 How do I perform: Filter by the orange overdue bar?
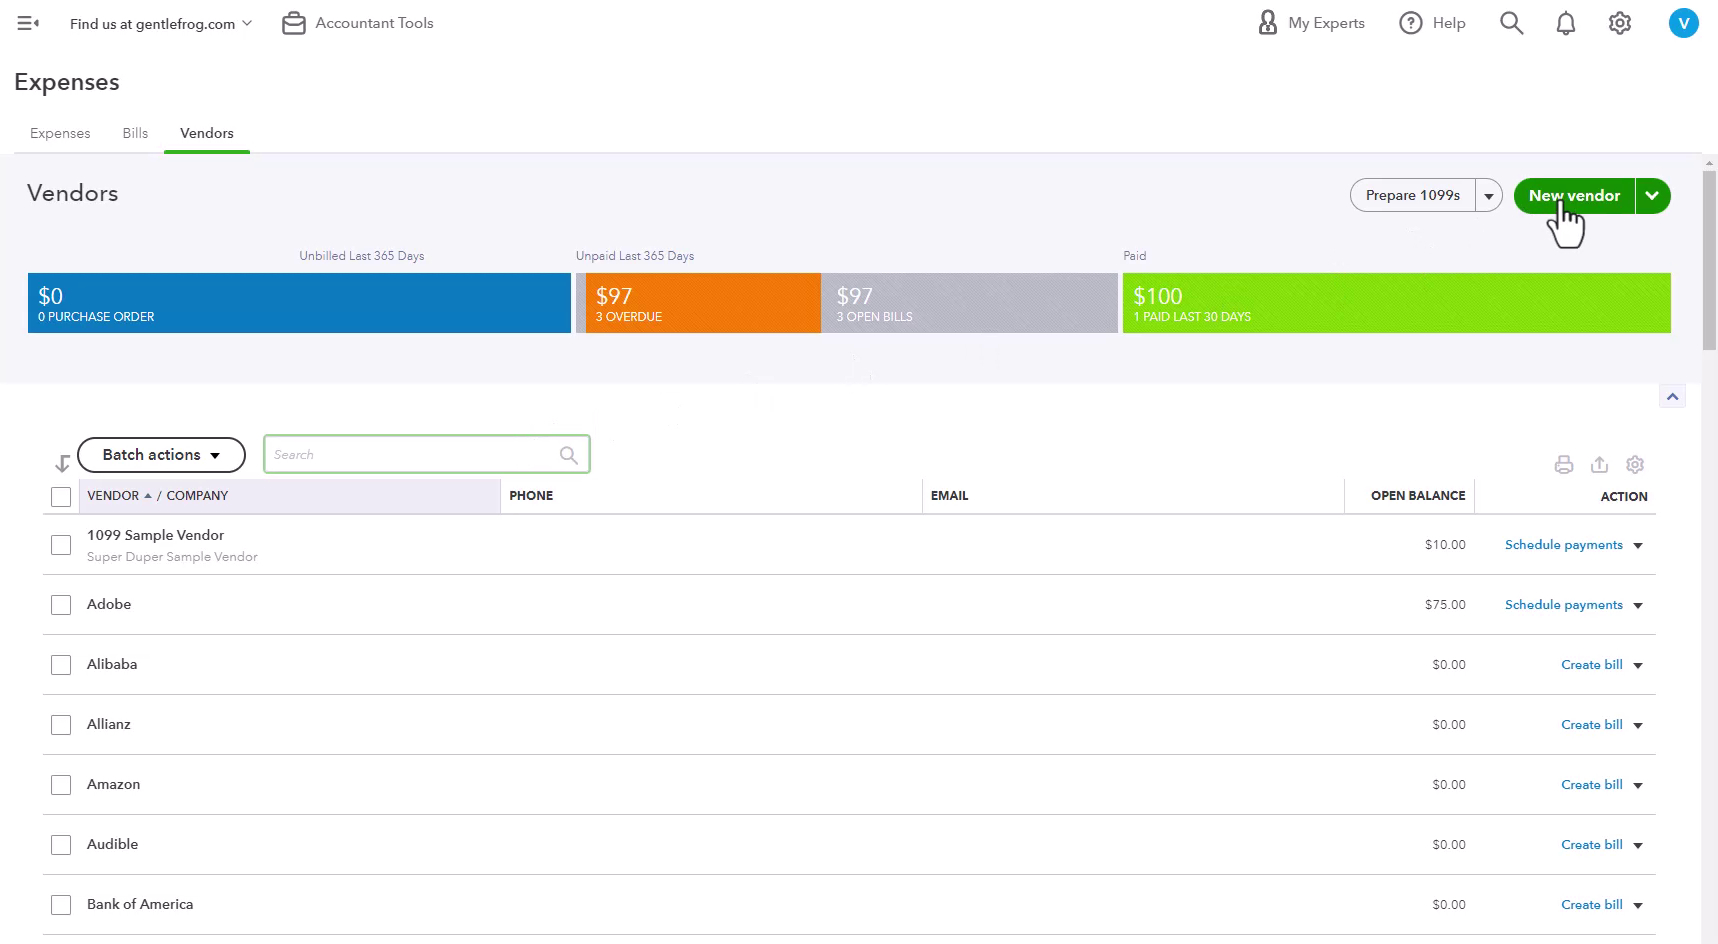pyautogui.click(x=702, y=303)
